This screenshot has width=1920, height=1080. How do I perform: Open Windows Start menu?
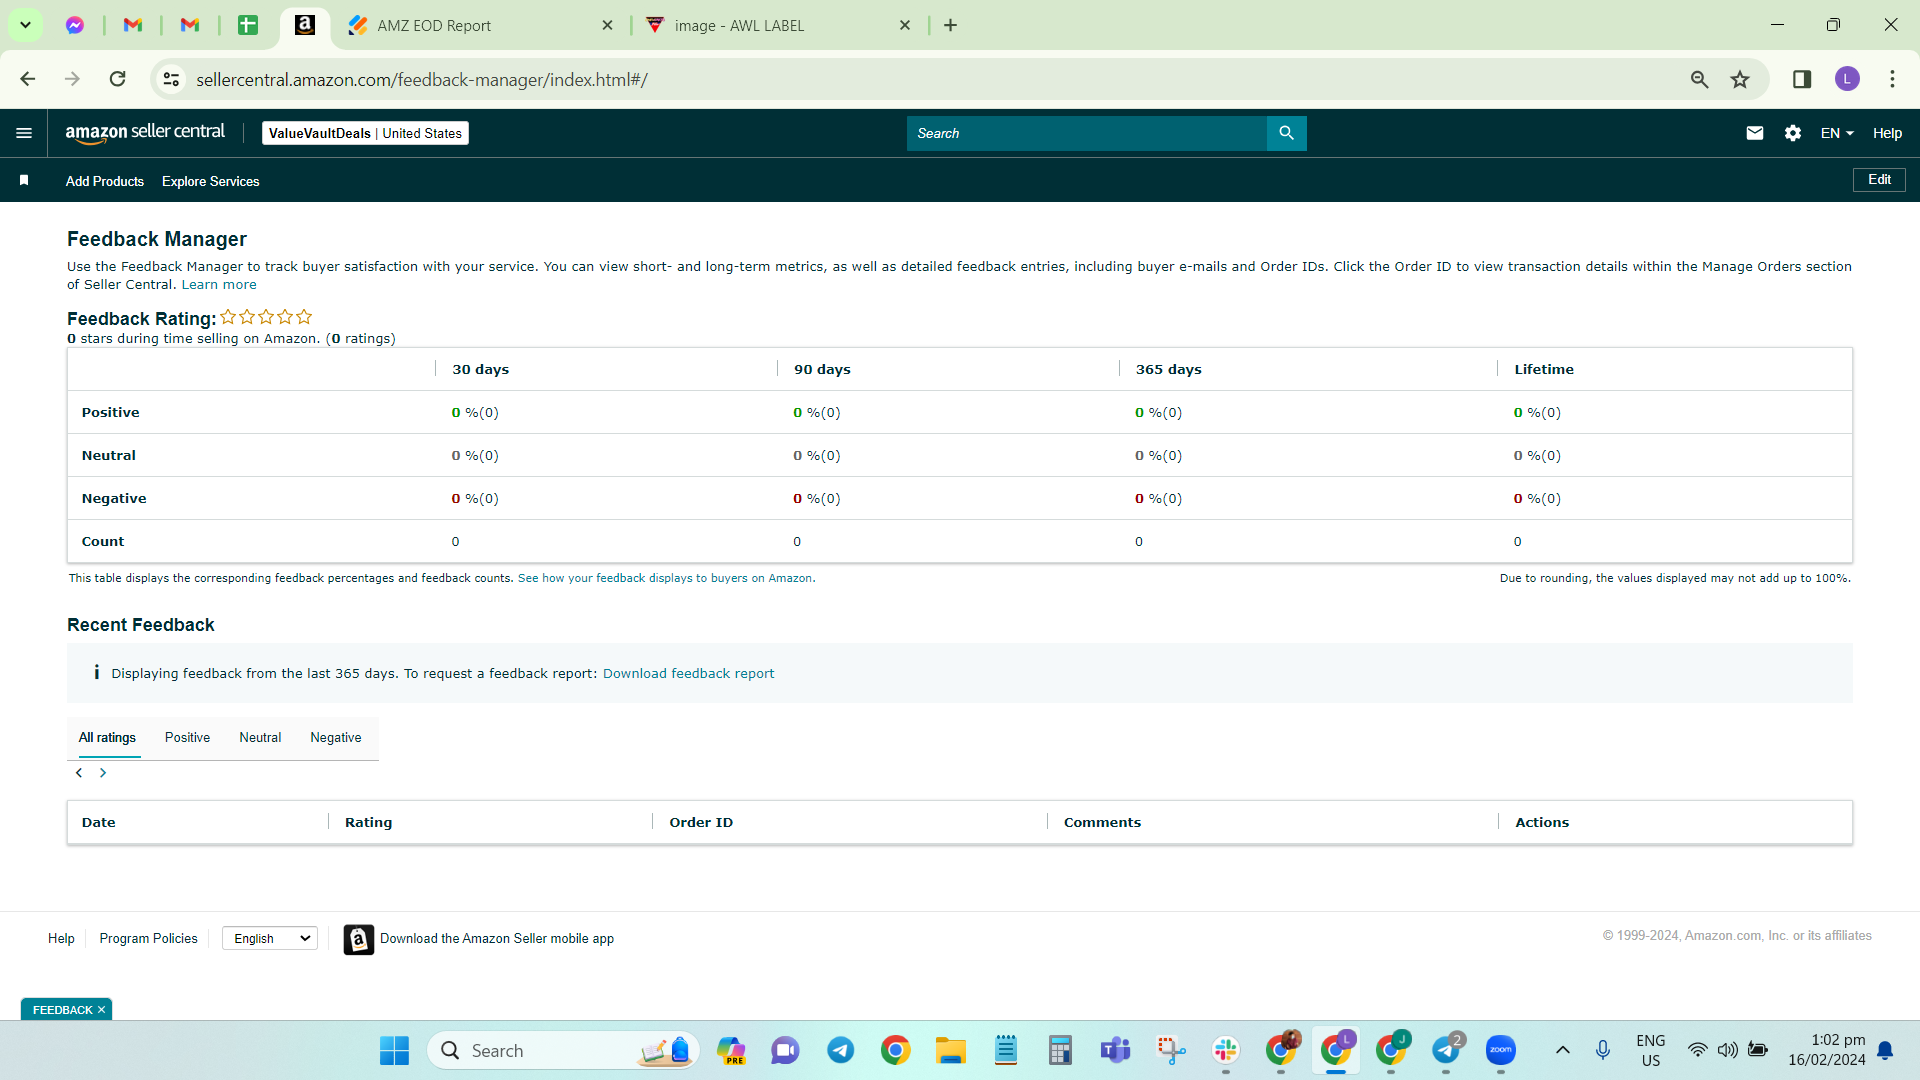coord(394,1050)
